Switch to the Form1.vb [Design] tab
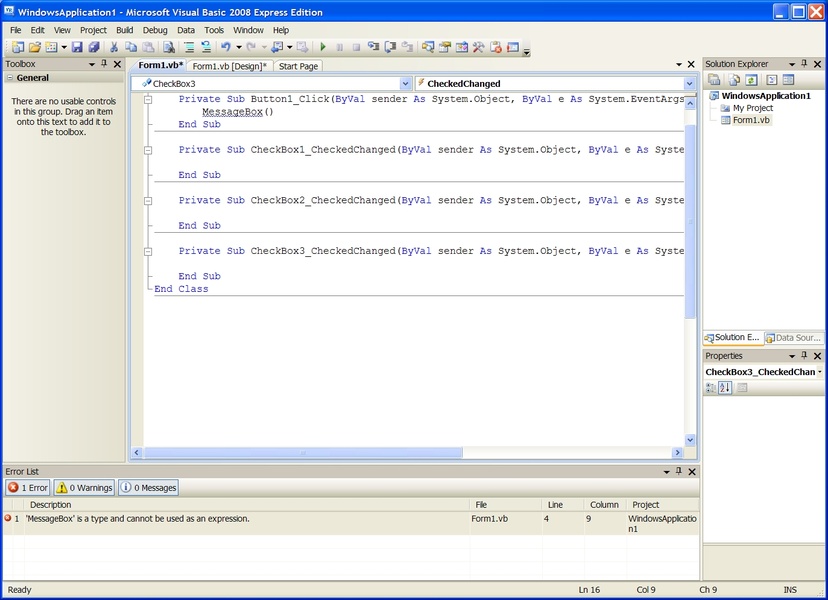The width and height of the screenshot is (828, 600). pos(230,66)
